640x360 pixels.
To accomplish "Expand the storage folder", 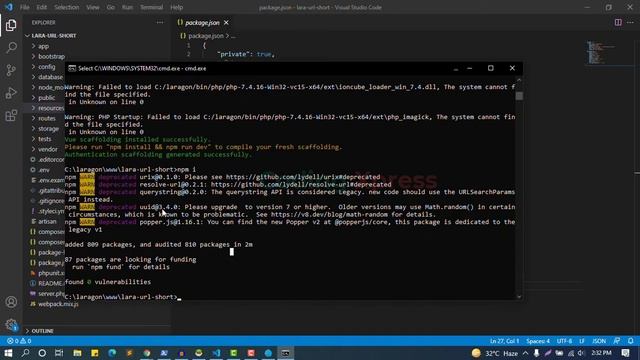I will coord(48,129).
